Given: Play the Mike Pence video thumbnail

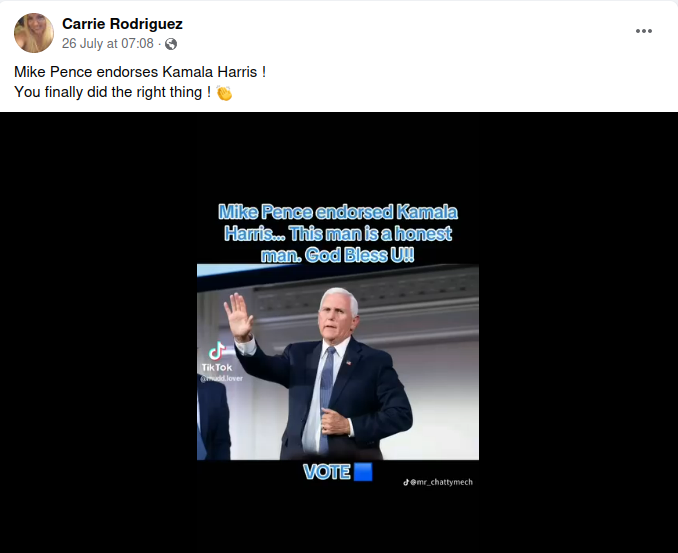Looking at the screenshot, I should pos(338,362).
